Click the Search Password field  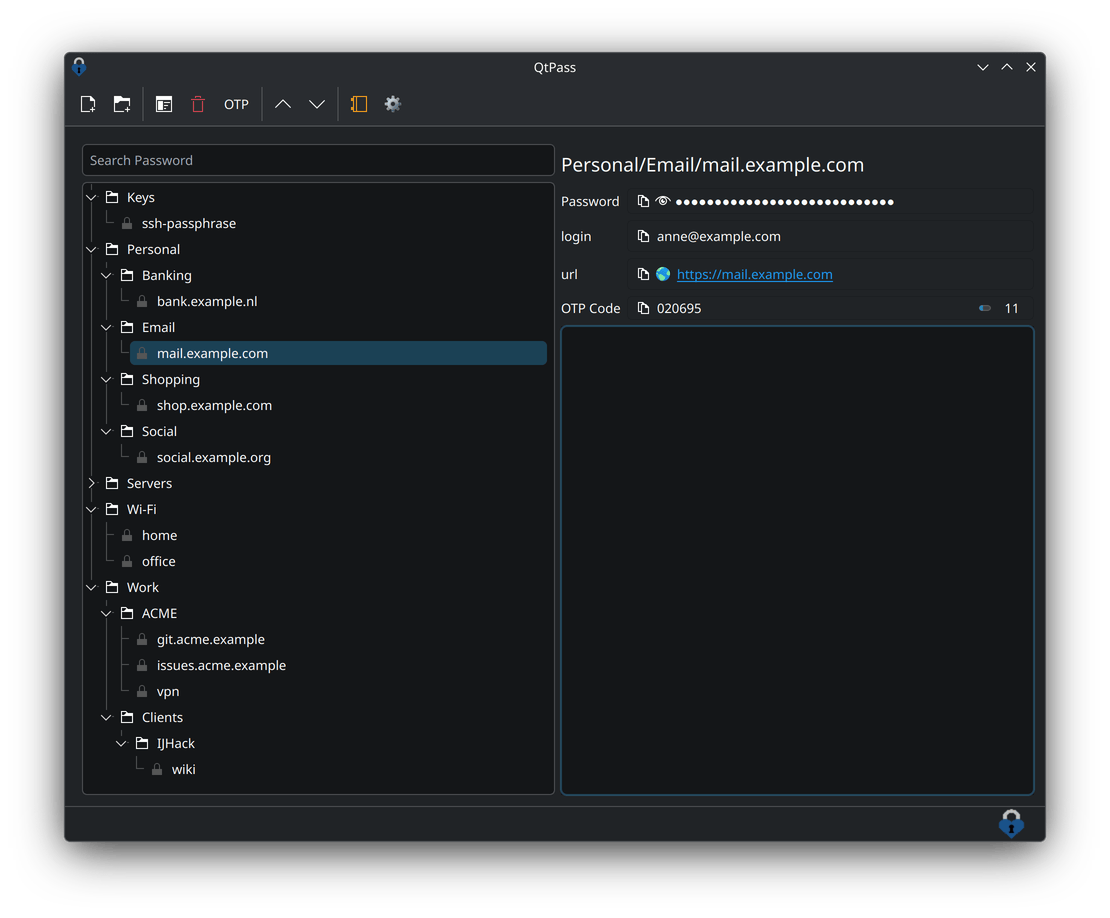tap(318, 160)
